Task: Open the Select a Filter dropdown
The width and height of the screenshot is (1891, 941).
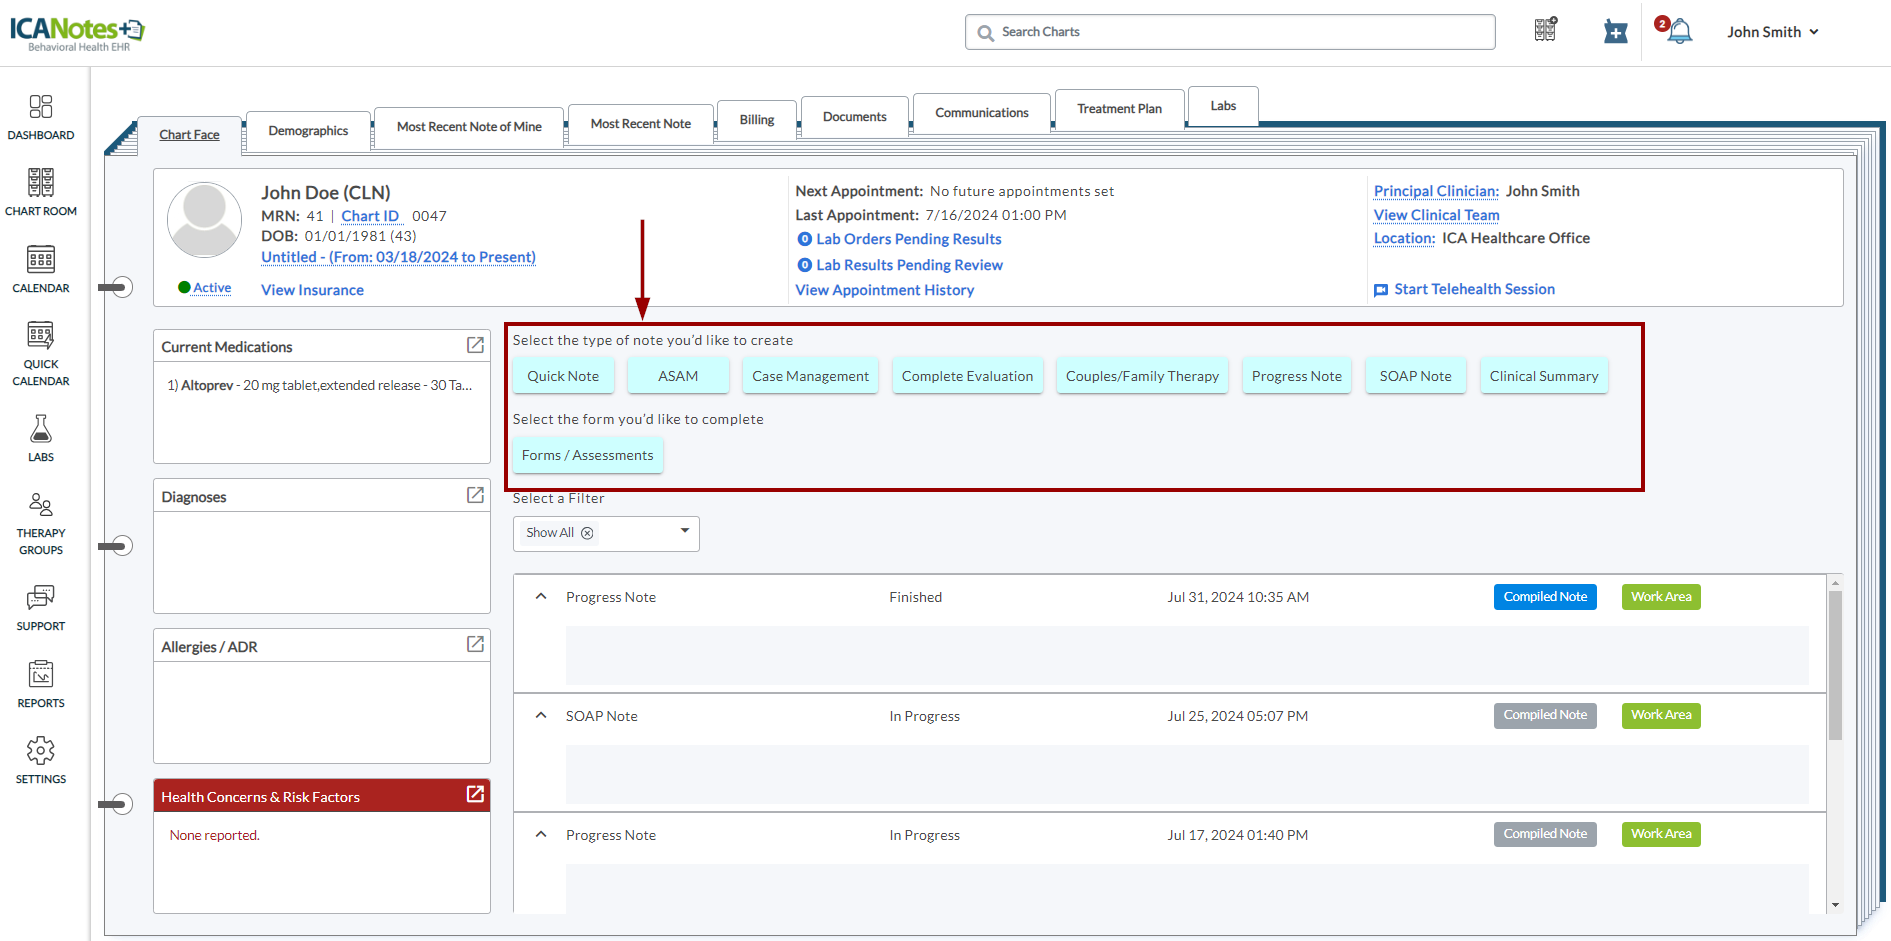Action: click(685, 532)
